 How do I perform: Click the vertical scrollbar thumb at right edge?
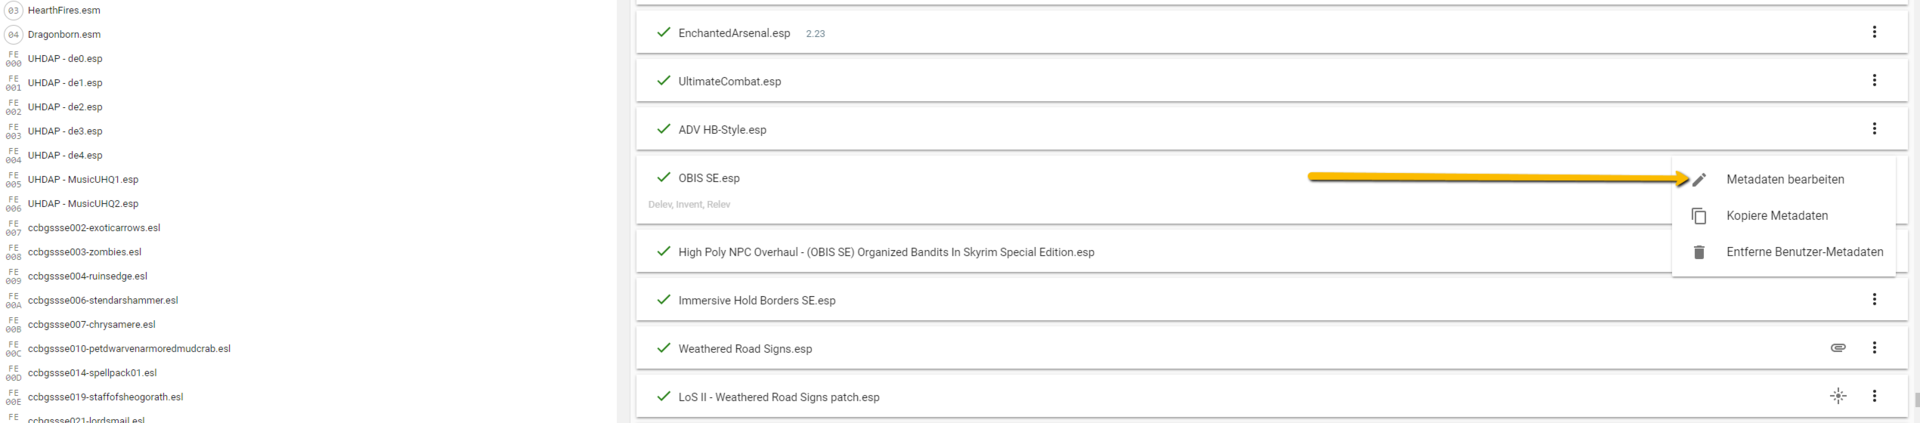pyautogui.click(x=1915, y=400)
